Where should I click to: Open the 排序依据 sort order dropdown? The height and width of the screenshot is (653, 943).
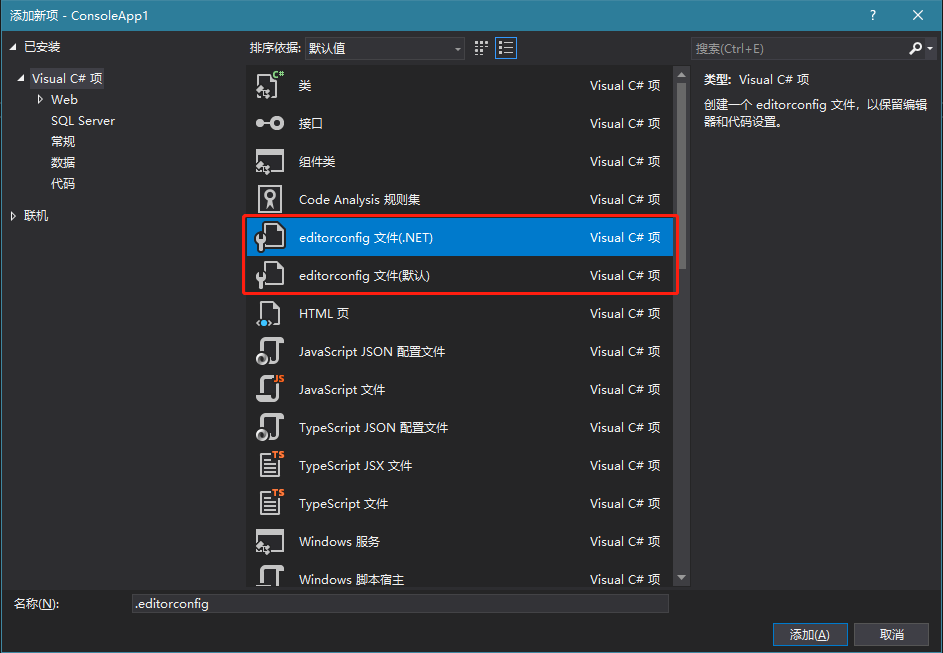(x=457, y=48)
